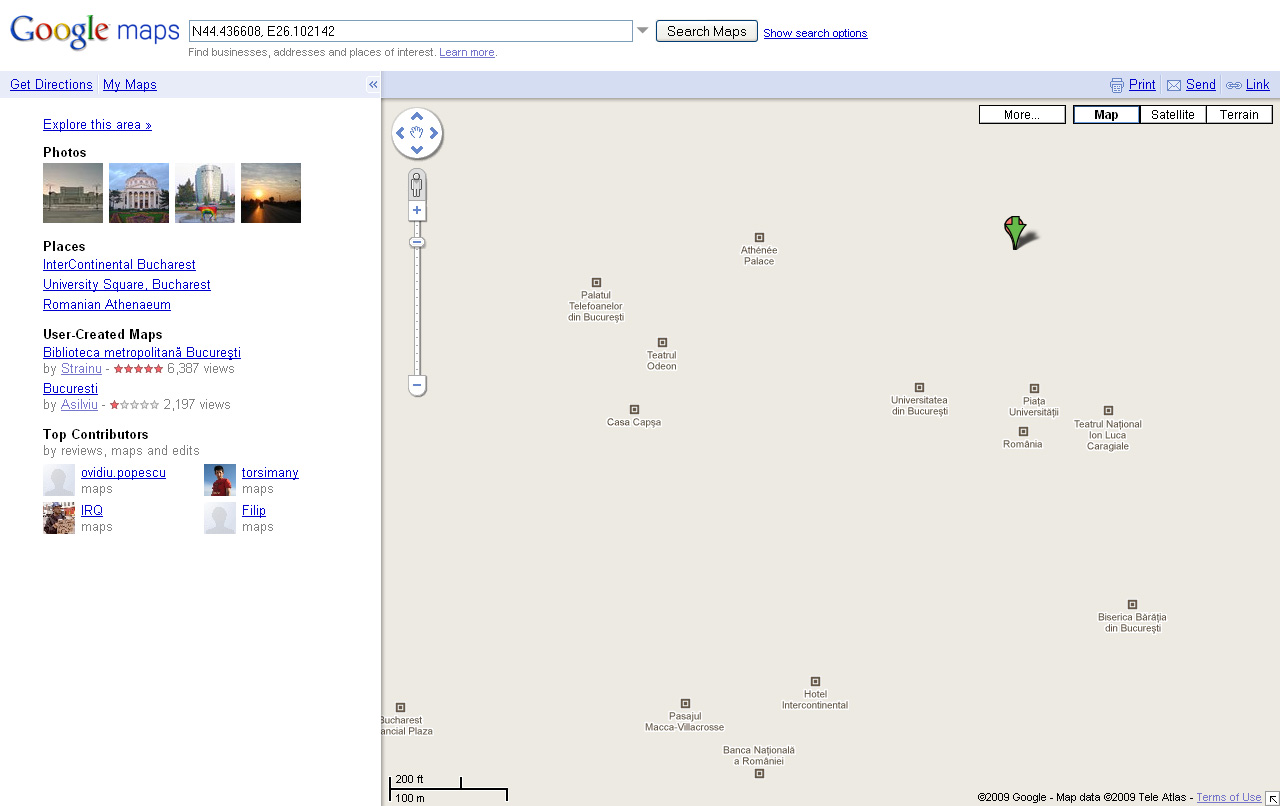Image resolution: width=1280 pixels, height=806 pixels.
Task: Click torsimany's contributor avatar
Action: coord(220,480)
